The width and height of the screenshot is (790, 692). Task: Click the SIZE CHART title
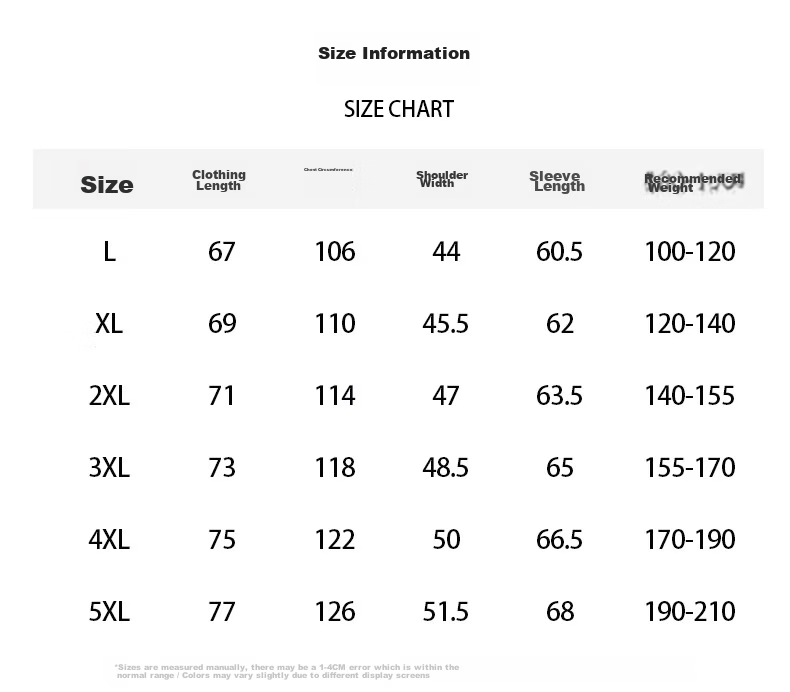[x=399, y=109]
